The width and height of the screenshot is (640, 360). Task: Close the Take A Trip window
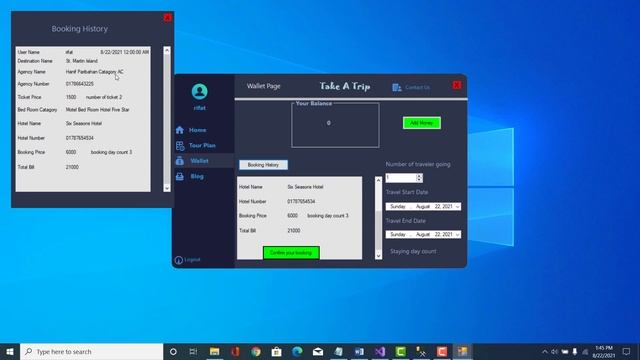[457, 85]
